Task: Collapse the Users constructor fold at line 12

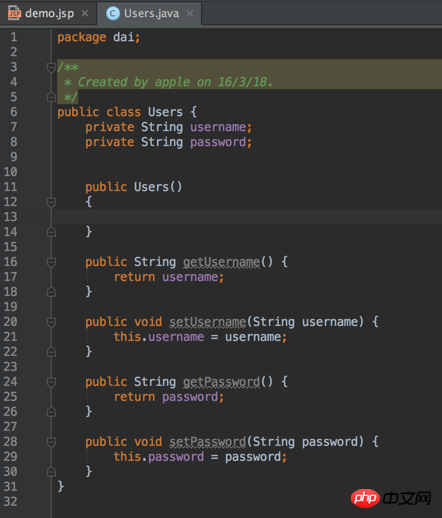Action: coord(51,202)
